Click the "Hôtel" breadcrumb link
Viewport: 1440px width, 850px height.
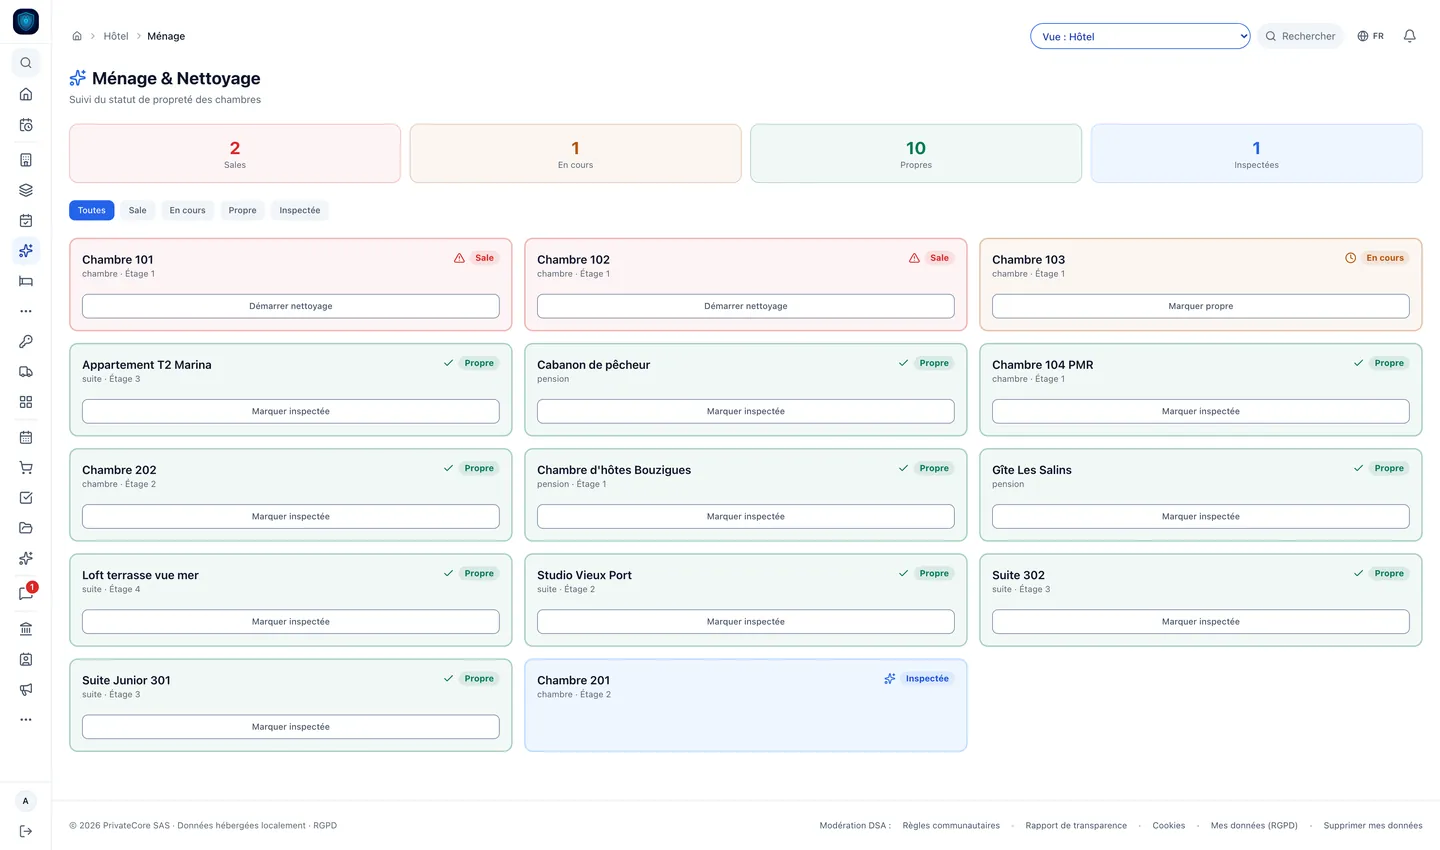(116, 36)
